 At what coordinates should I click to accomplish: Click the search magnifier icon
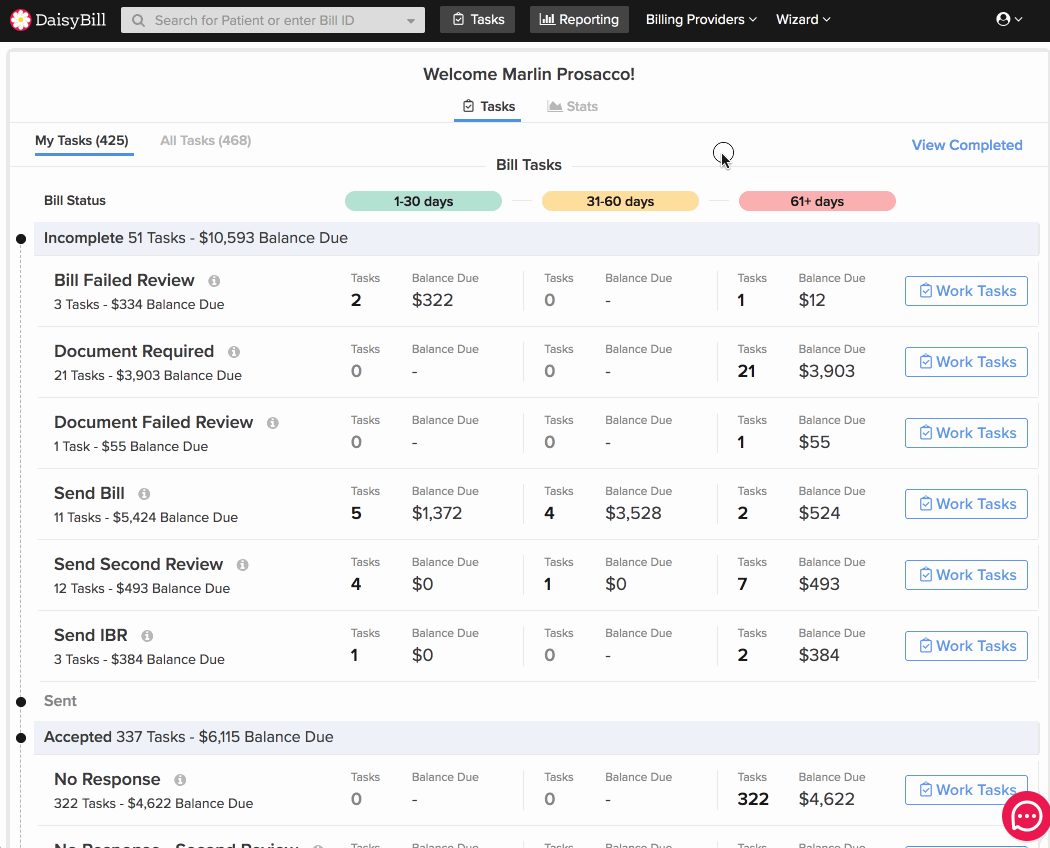click(139, 21)
